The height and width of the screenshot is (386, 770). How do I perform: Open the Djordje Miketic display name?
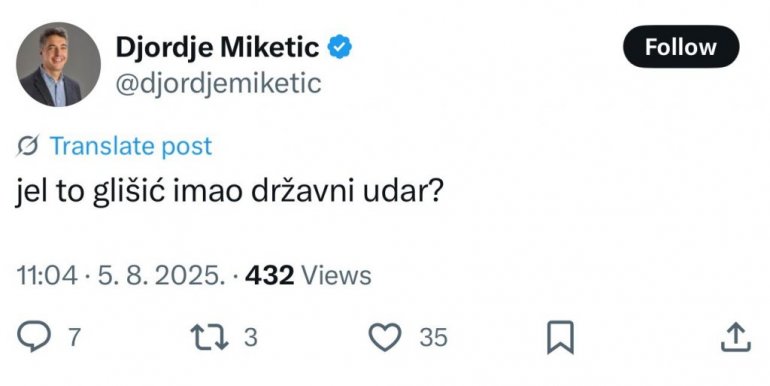(218, 48)
